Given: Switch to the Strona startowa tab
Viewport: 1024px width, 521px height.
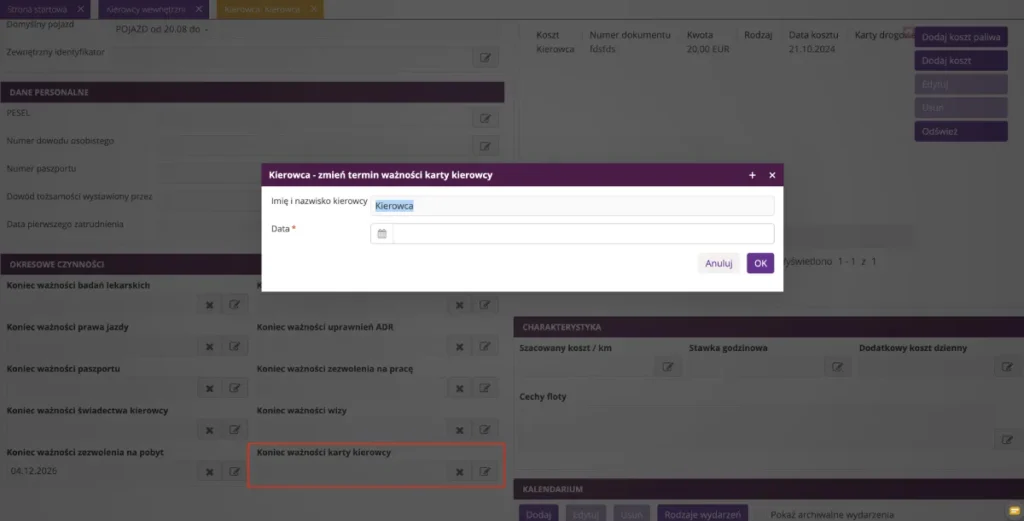Looking at the screenshot, I should pyautogui.click(x=37, y=9).
